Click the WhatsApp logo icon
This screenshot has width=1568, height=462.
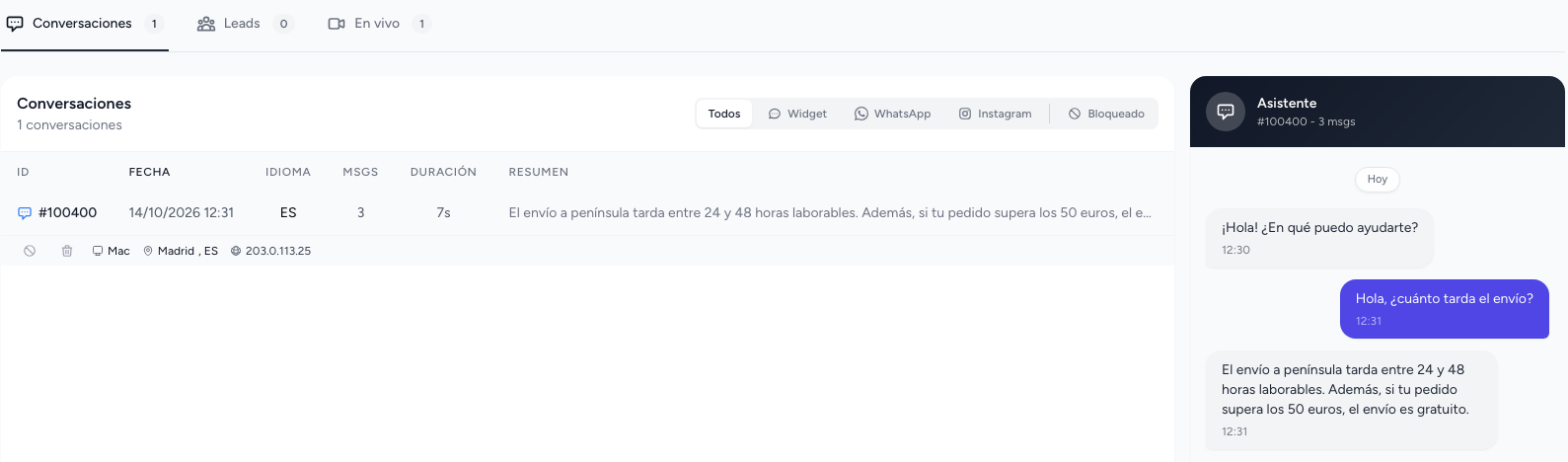pyautogui.click(x=861, y=114)
